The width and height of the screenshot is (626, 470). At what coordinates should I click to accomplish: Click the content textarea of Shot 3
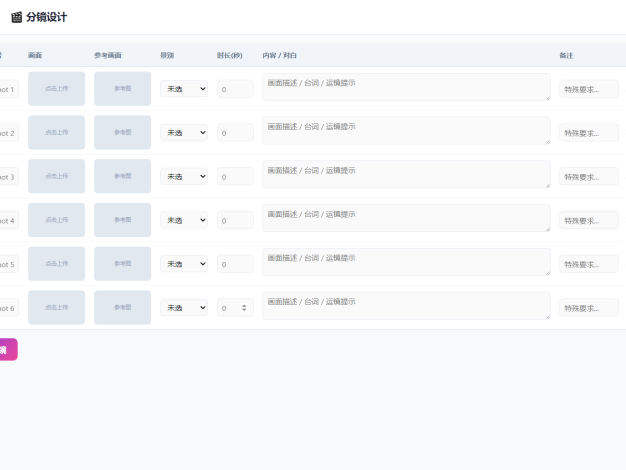(x=406, y=174)
